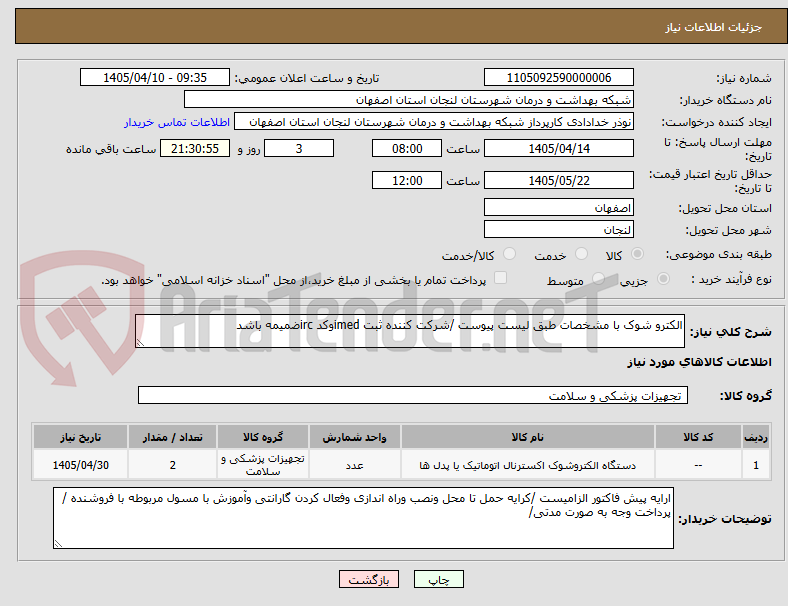
Task: Click the گروه کالا table column header
Action: coord(263,437)
